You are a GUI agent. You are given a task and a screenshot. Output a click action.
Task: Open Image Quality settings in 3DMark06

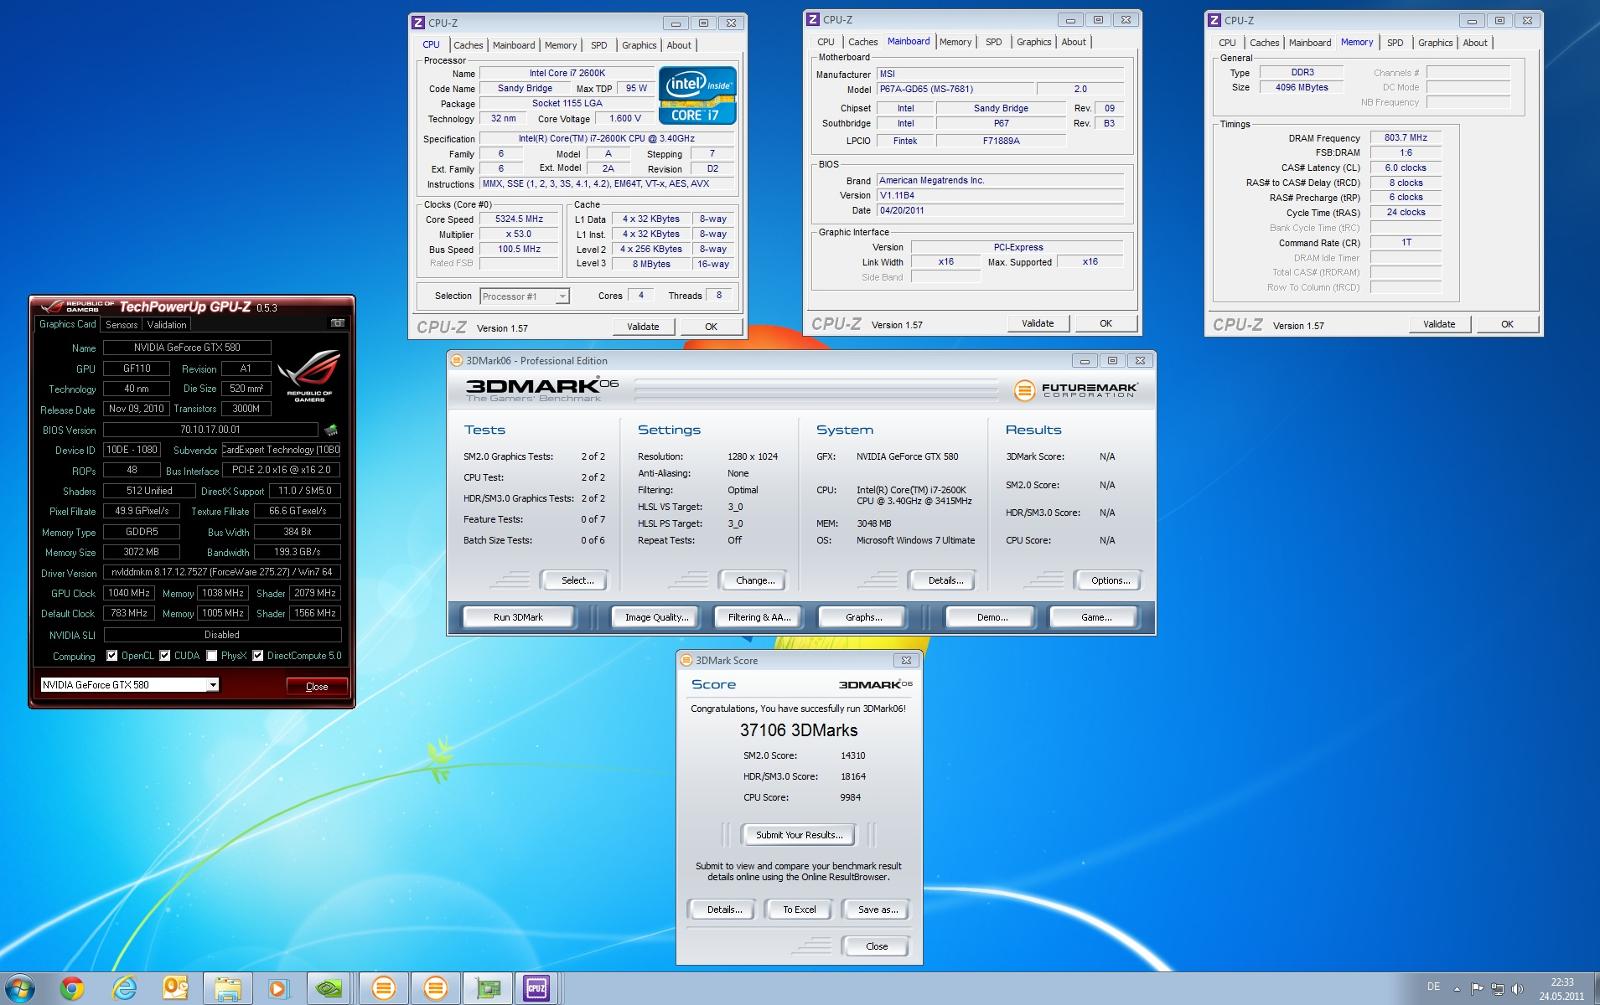[x=656, y=617]
